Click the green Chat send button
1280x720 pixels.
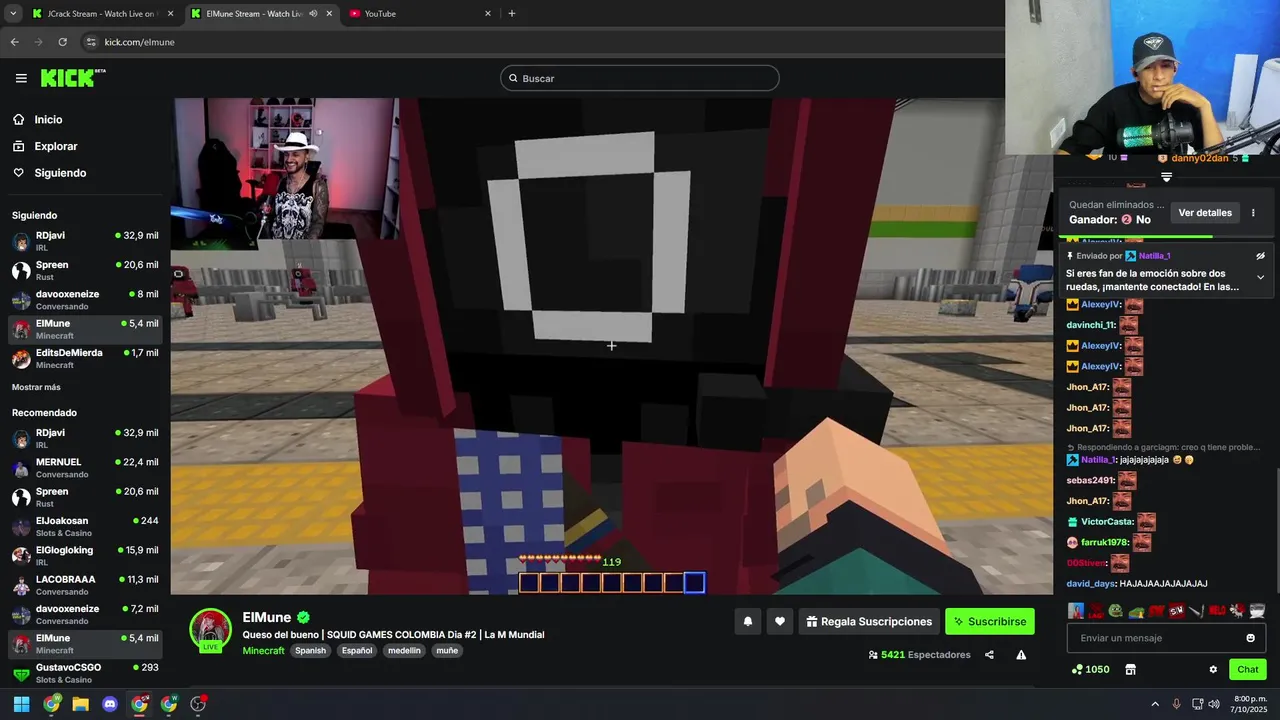tap(1248, 669)
